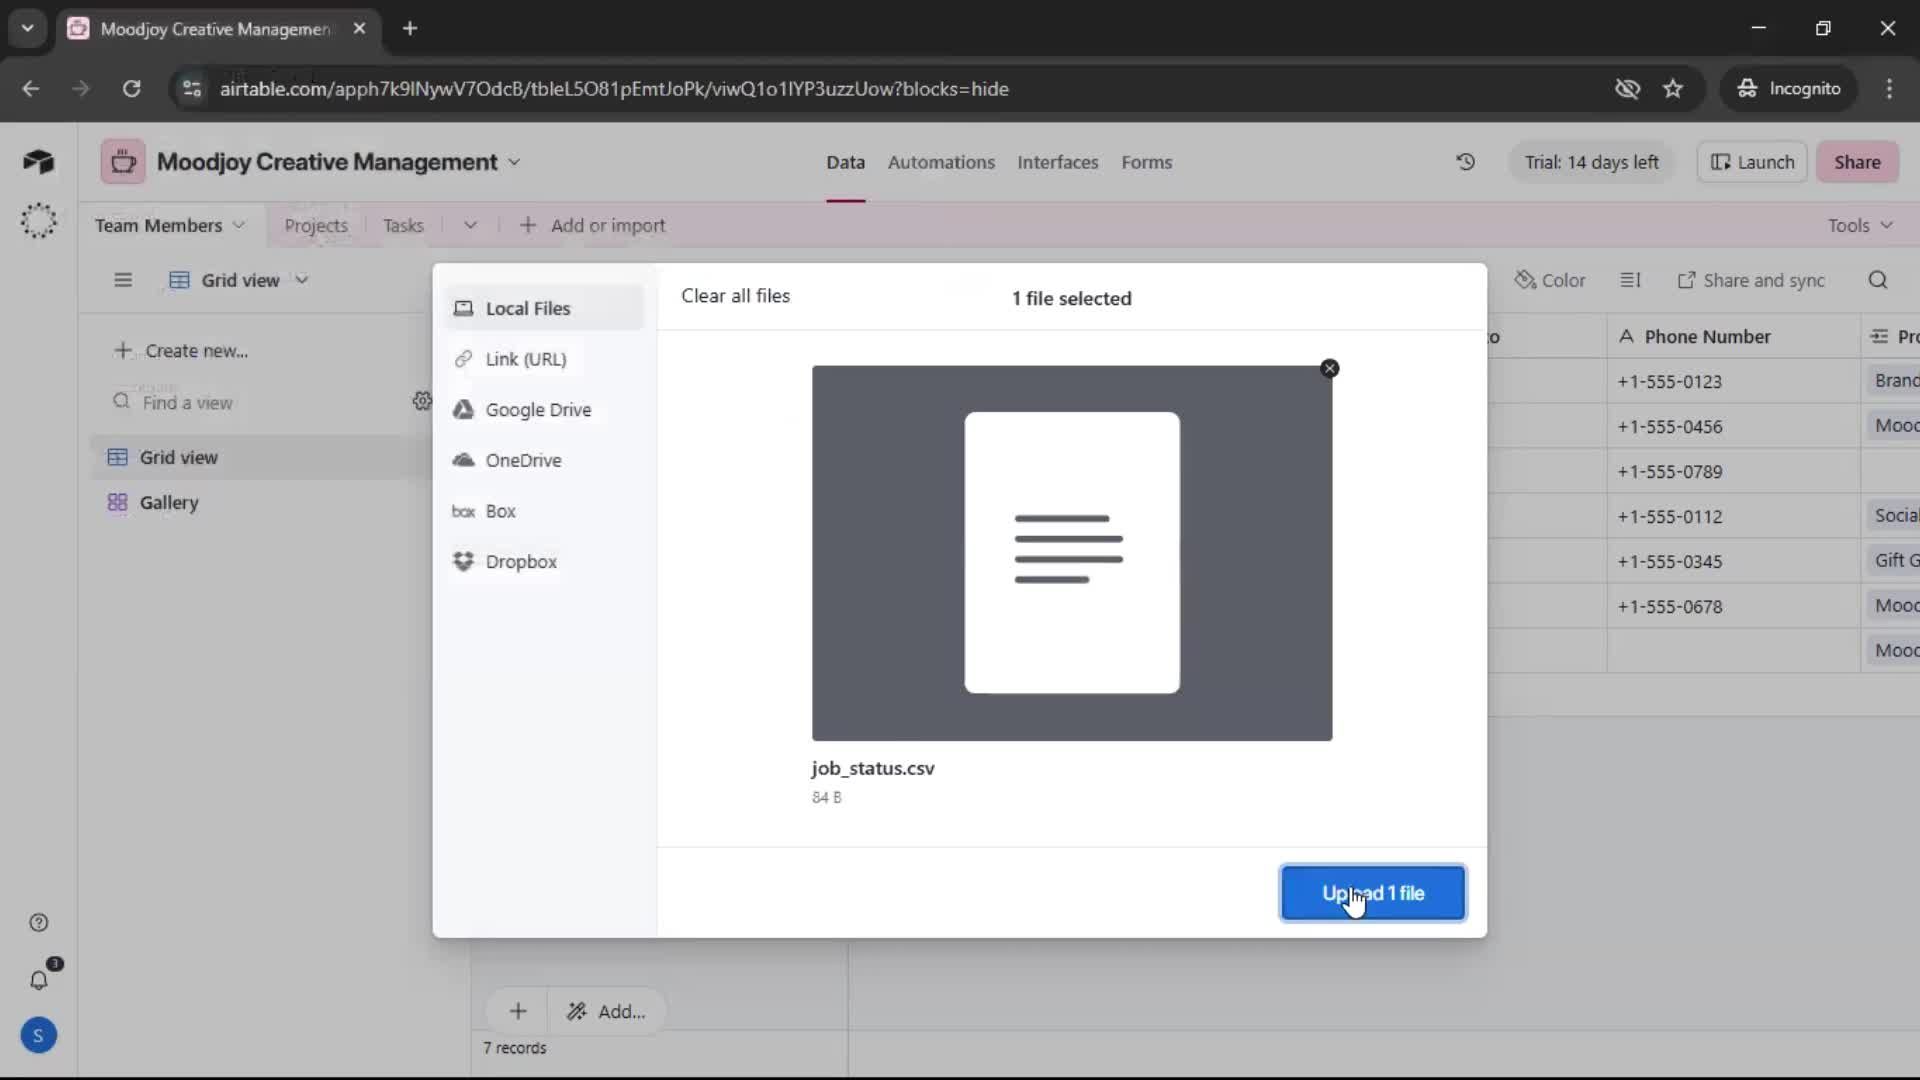Select cell +1-555-0123
The height and width of the screenshot is (1080, 1920).
[1733, 381]
